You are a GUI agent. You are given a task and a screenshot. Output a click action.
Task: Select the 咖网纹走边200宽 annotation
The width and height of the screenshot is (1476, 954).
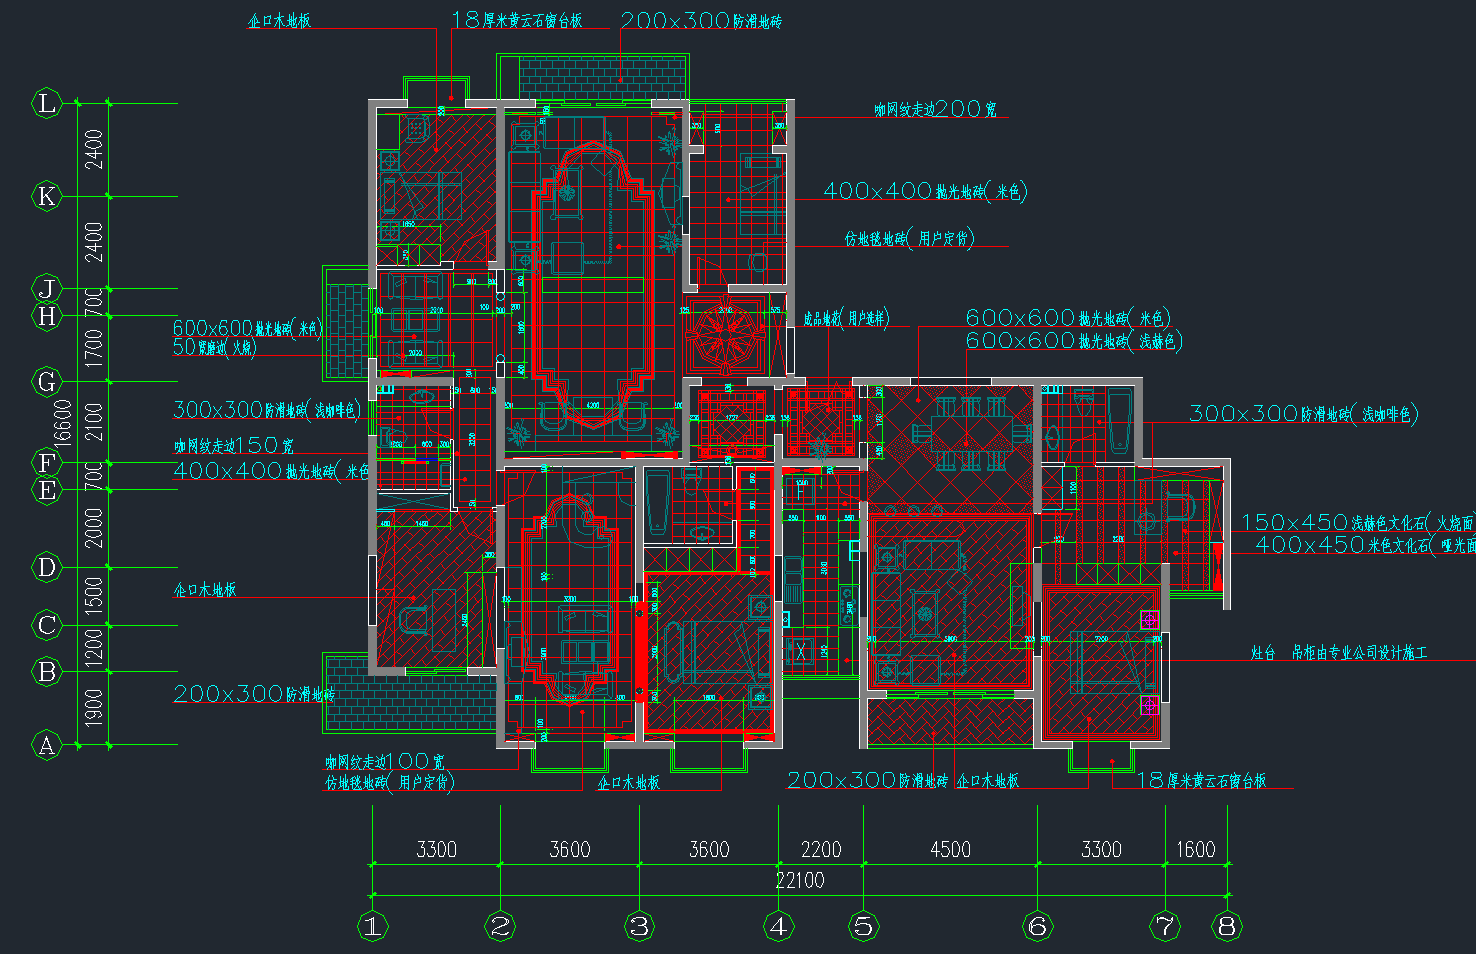(935, 109)
